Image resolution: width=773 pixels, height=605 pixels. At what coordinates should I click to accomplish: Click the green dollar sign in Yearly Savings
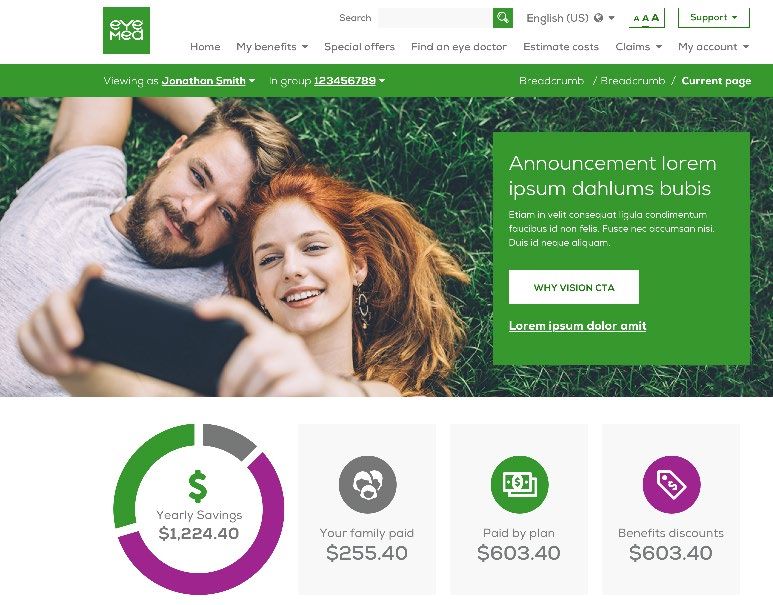(198, 487)
